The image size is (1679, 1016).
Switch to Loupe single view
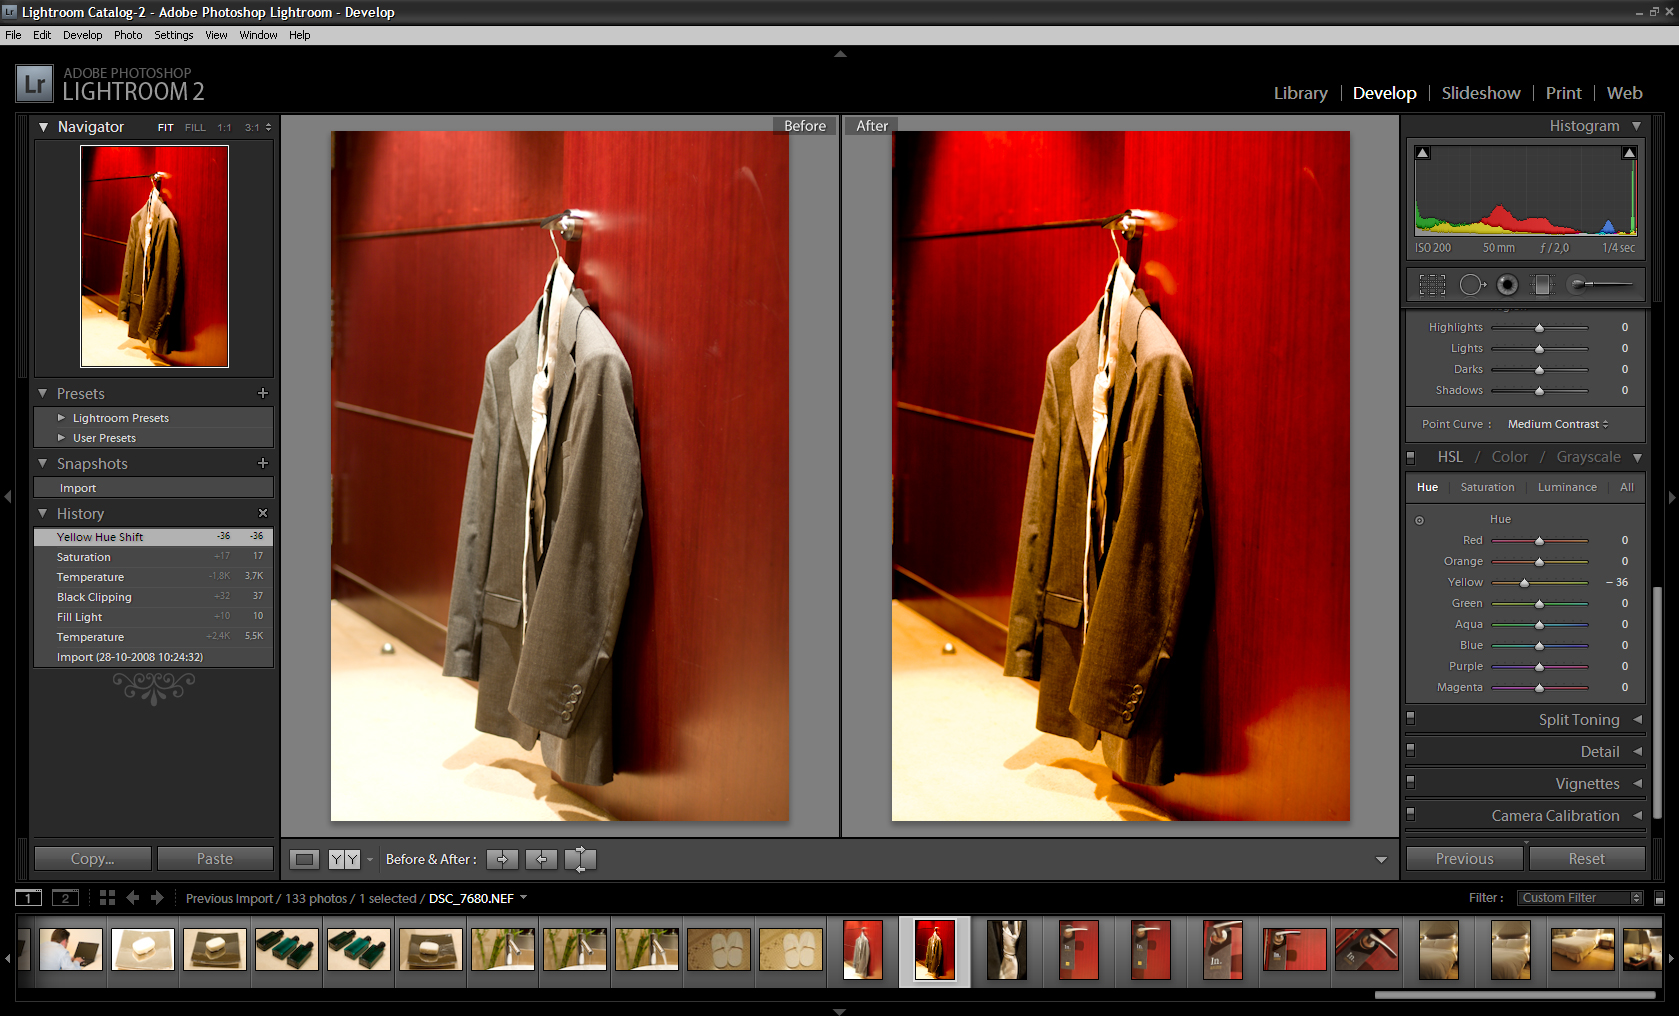305,859
